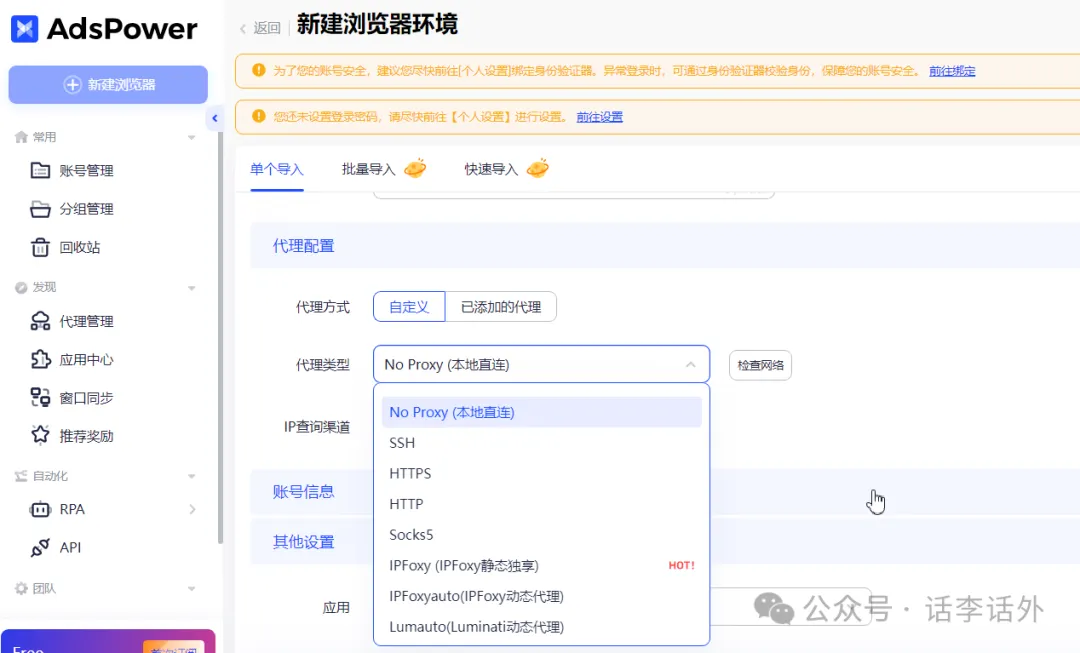1080x653 pixels.
Task: Open 推荐奖励 star item
Action: pos(72,435)
